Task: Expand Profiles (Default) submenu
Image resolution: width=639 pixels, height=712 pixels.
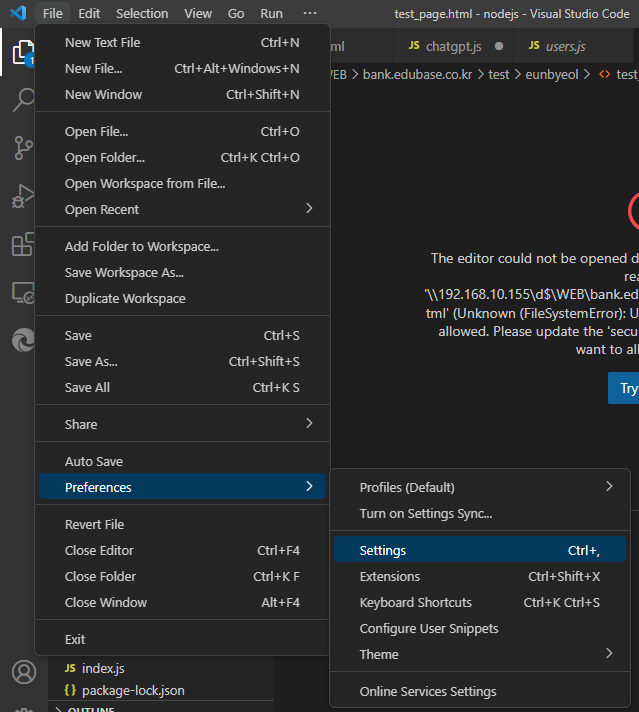Action: click(480, 487)
